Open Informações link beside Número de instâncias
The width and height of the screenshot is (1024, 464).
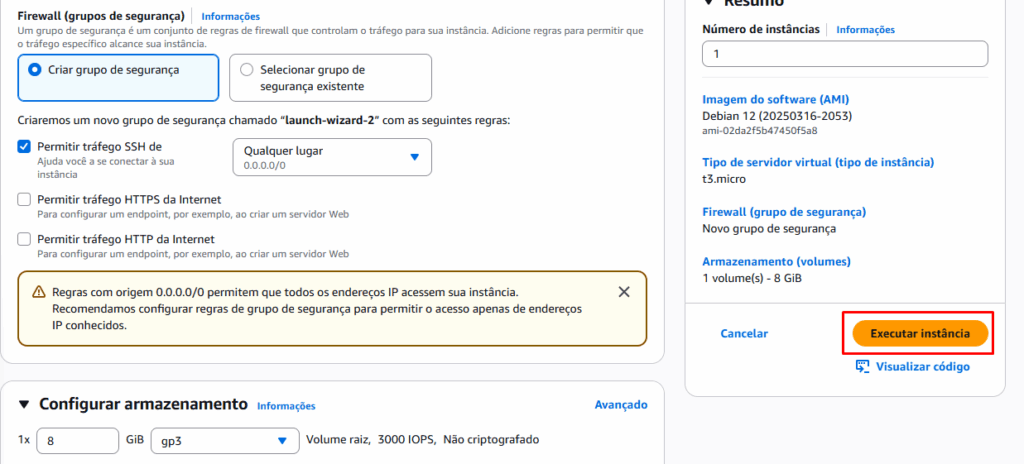pyautogui.click(x=865, y=29)
